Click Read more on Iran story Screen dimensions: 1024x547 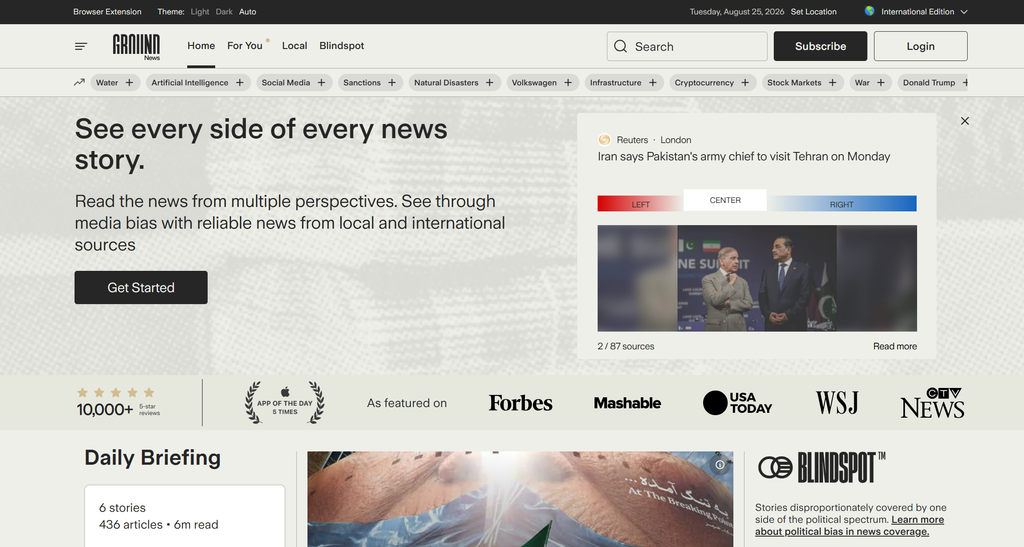(895, 347)
